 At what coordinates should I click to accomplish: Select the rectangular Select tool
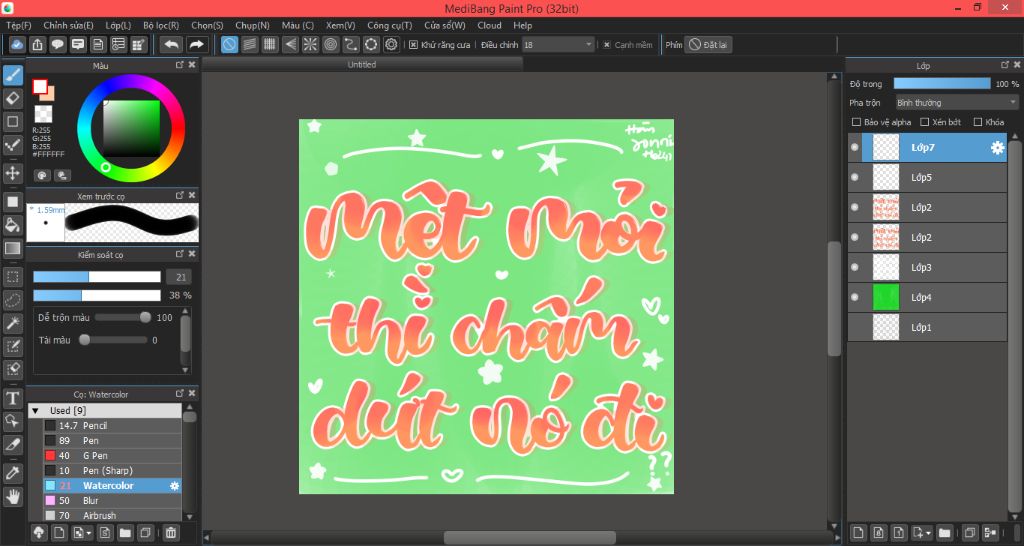point(12,277)
